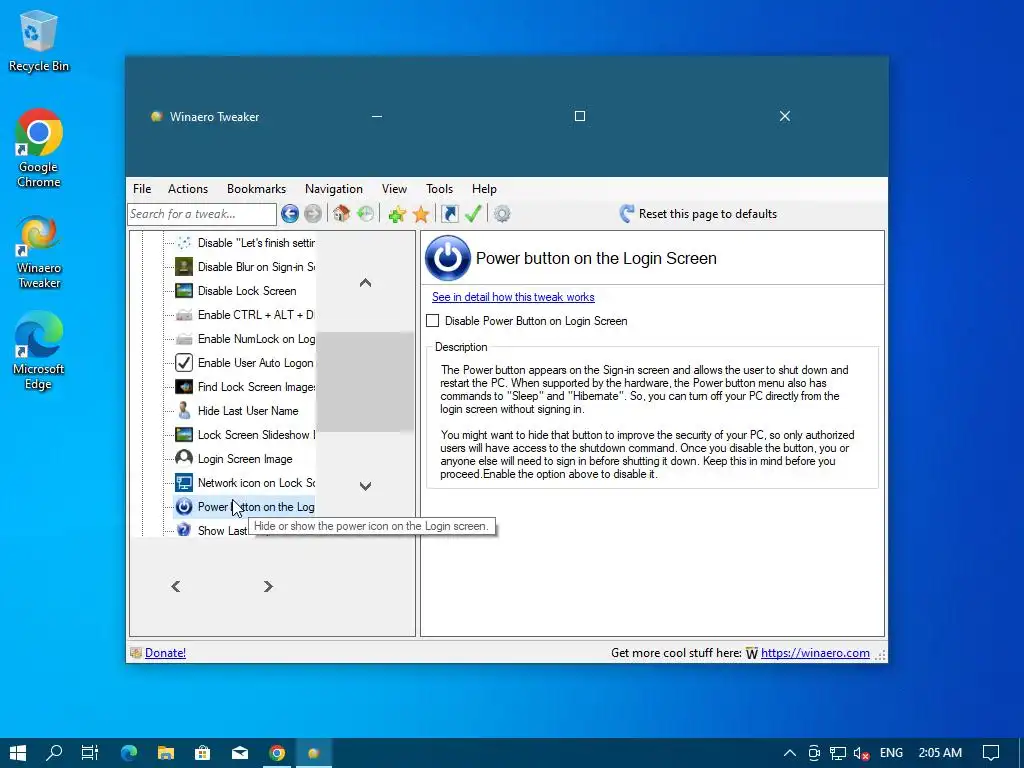This screenshot has width=1024, height=768.
Task: Show hidden system tray icons chevron
Action: pos(790,753)
